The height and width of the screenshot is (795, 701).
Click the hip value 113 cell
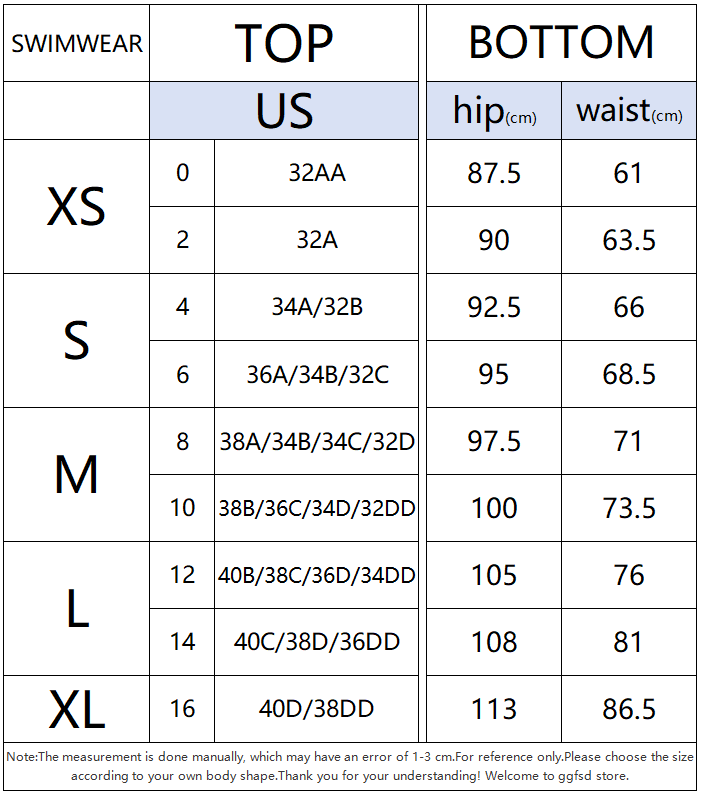(494, 708)
